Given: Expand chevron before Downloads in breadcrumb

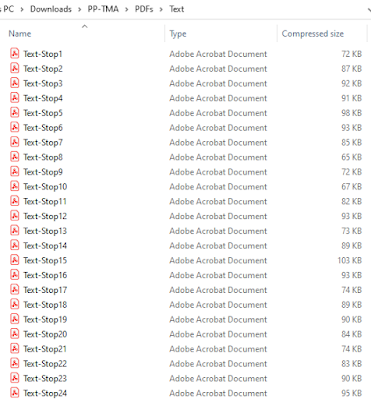Looking at the screenshot, I should (x=22, y=9).
